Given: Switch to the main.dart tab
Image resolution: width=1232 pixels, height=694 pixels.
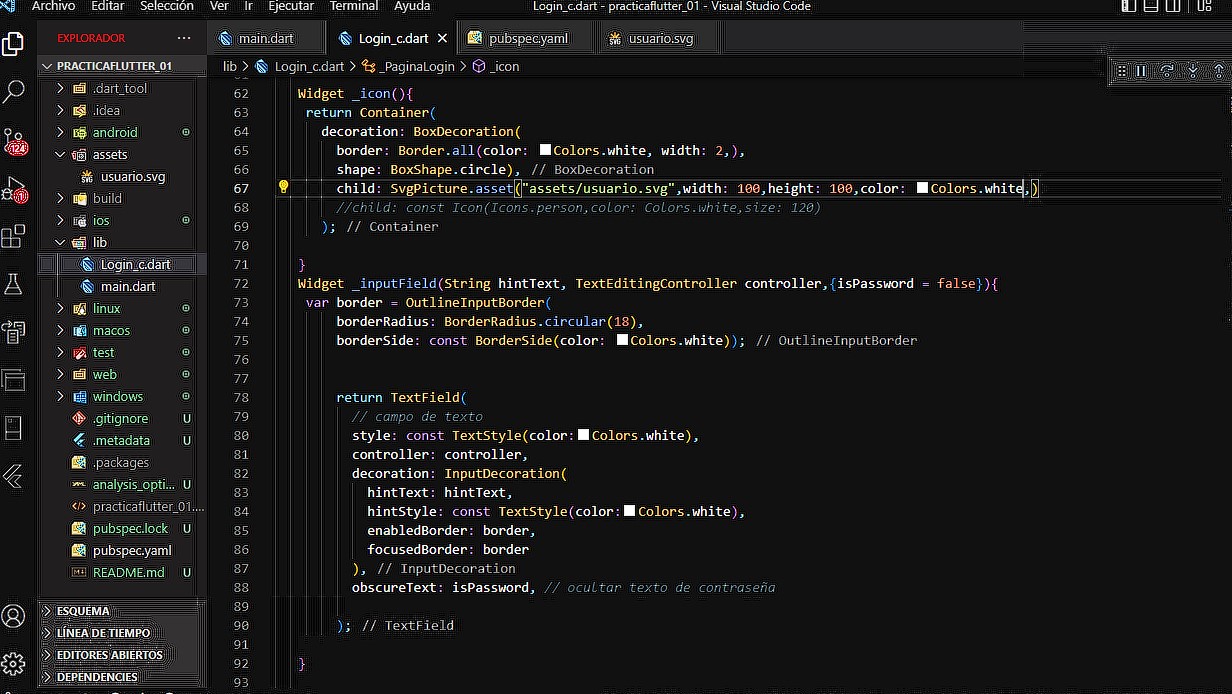Looking at the screenshot, I should click(266, 39).
